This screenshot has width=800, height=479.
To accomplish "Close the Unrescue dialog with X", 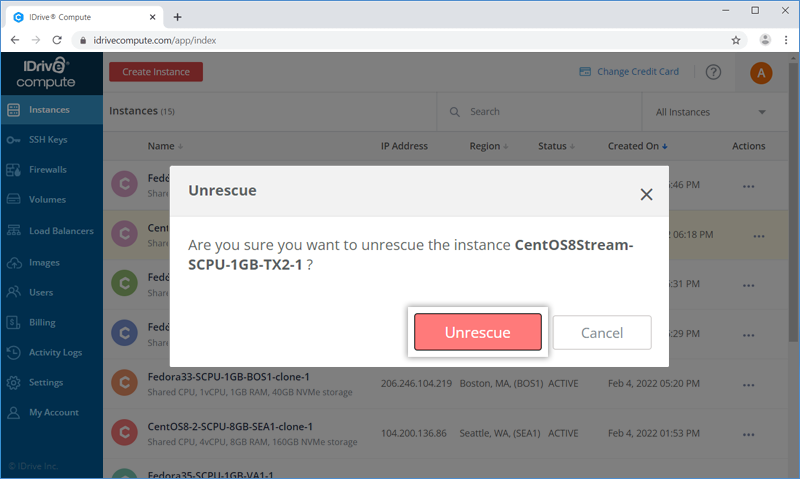I will pos(646,194).
